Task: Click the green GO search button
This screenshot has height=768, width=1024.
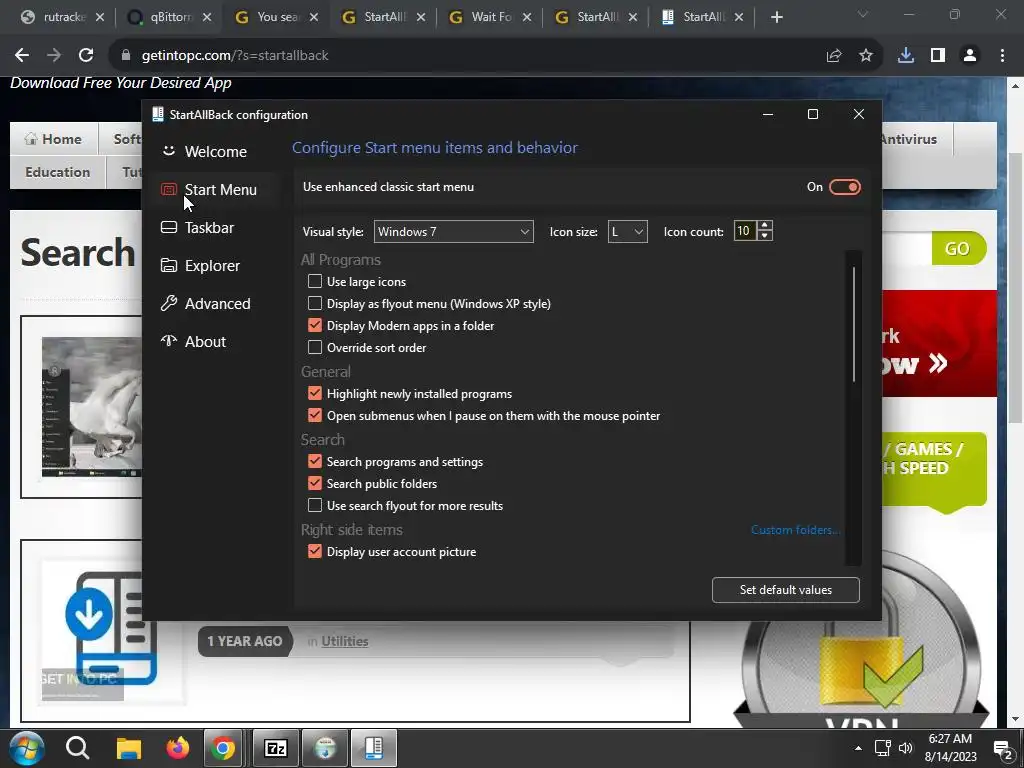Action: (957, 248)
